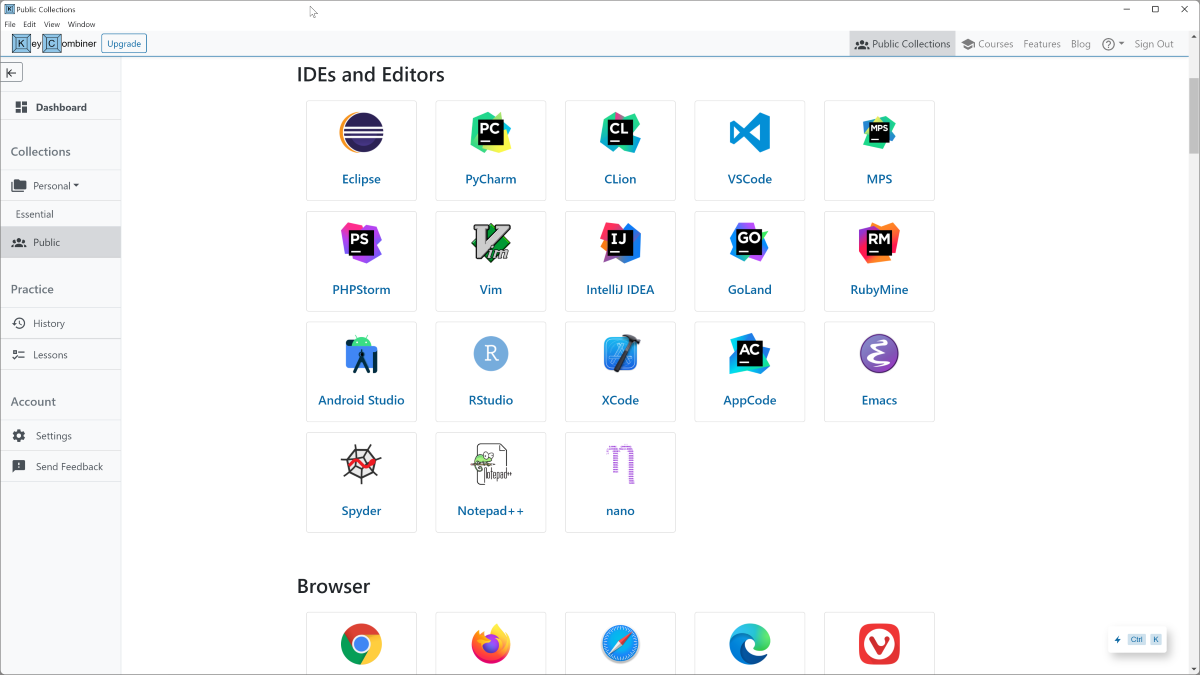Open the Edge browser collection icon
The height and width of the screenshot is (675, 1200).
pos(750,644)
